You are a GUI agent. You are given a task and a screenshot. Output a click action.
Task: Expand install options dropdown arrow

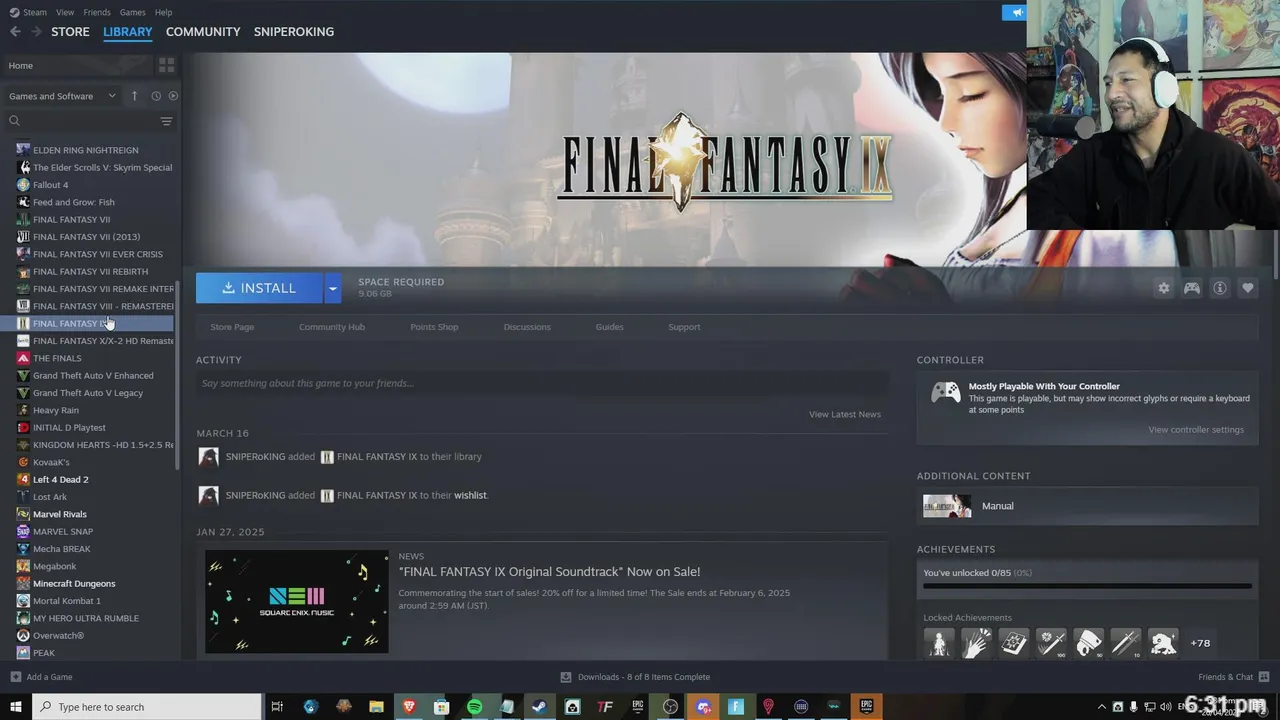pyautogui.click(x=333, y=288)
